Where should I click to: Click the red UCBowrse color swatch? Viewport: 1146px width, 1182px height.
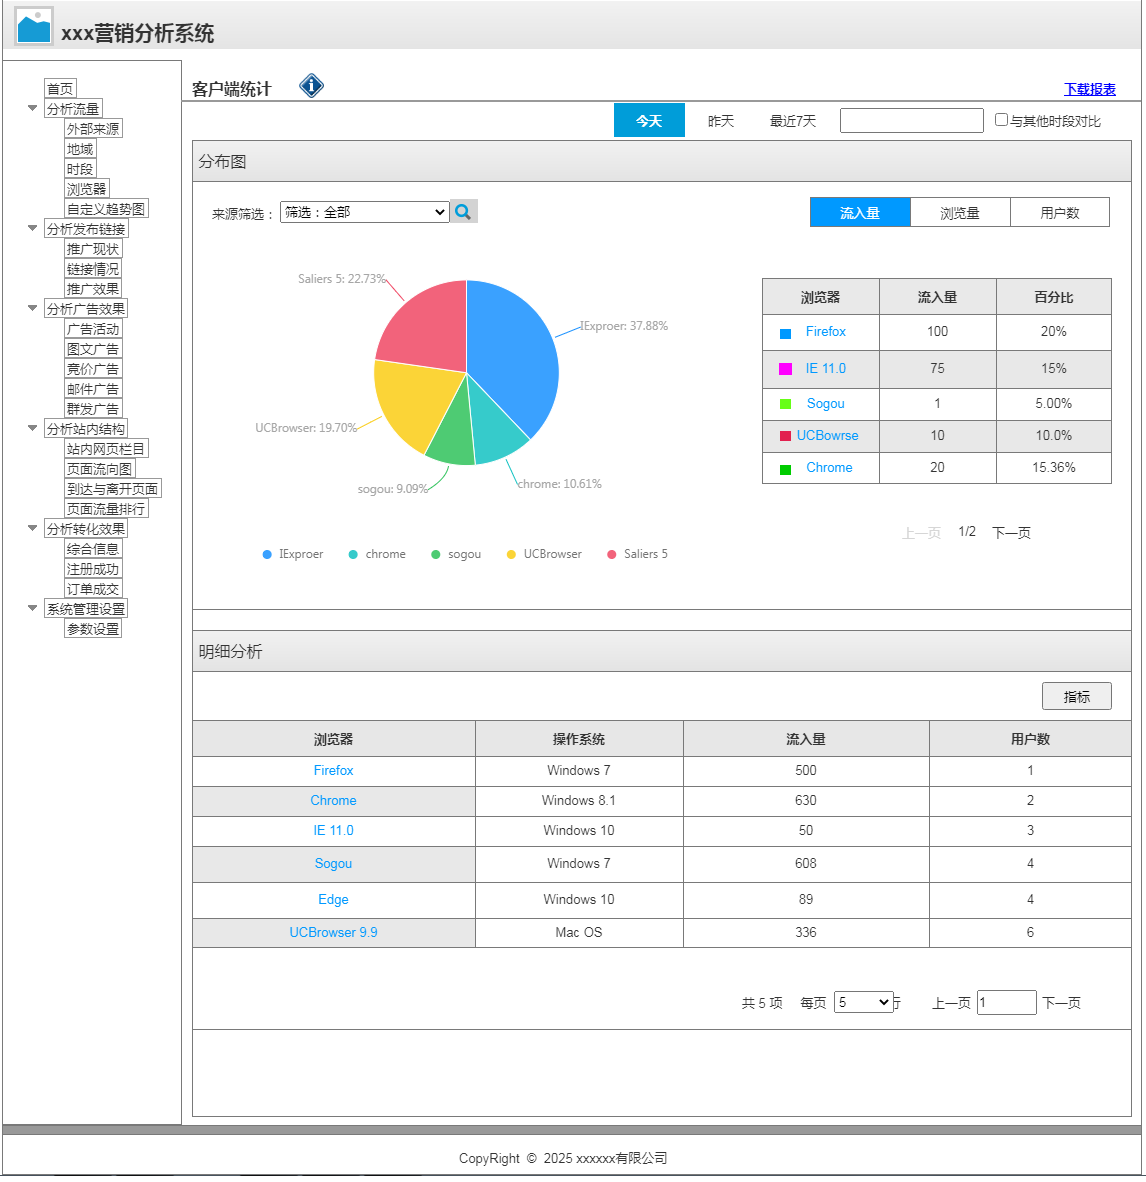785,436
